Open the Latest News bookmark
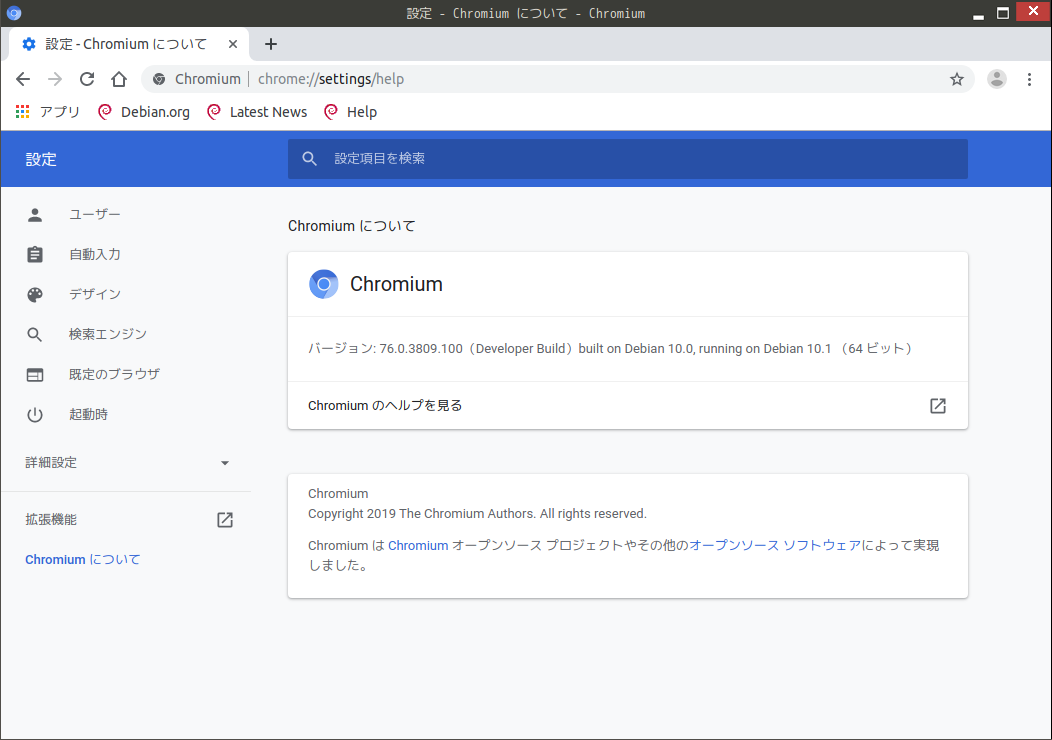Viewport: 1052px width, 740px height. coord(258,112)
